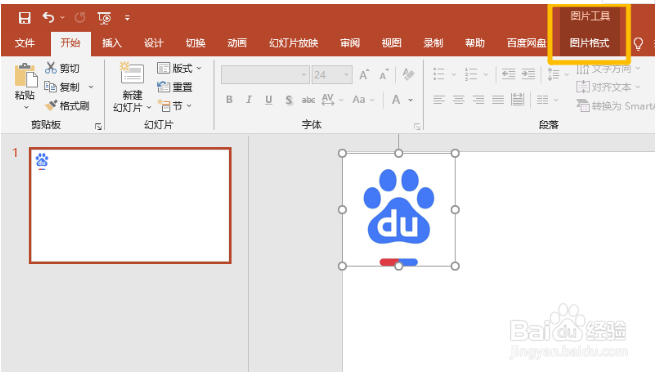Click the Undo arrow icon

pos(48,17)
